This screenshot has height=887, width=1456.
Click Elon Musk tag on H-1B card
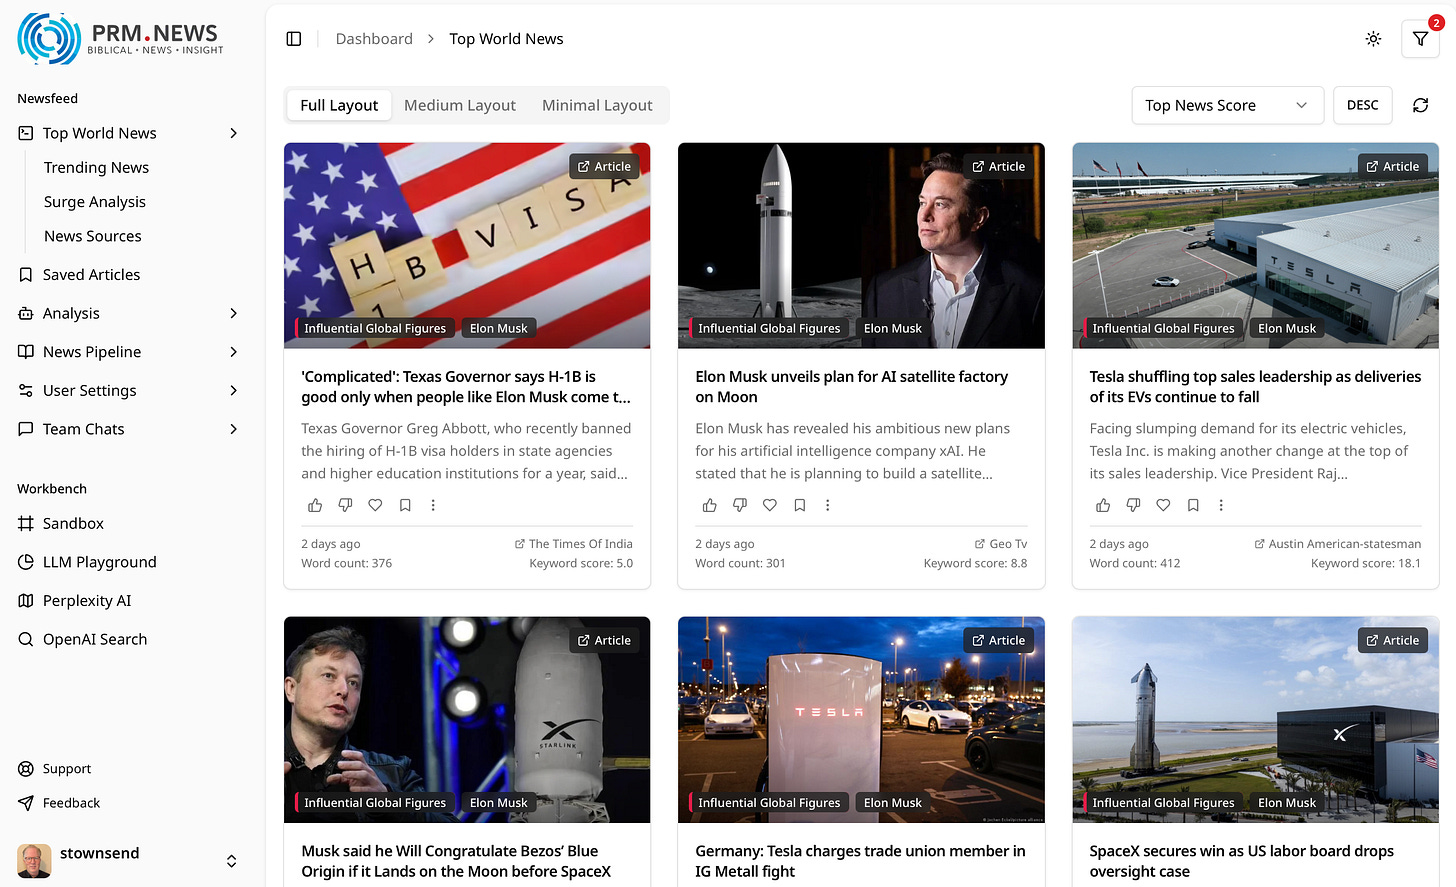coord(498,328)
